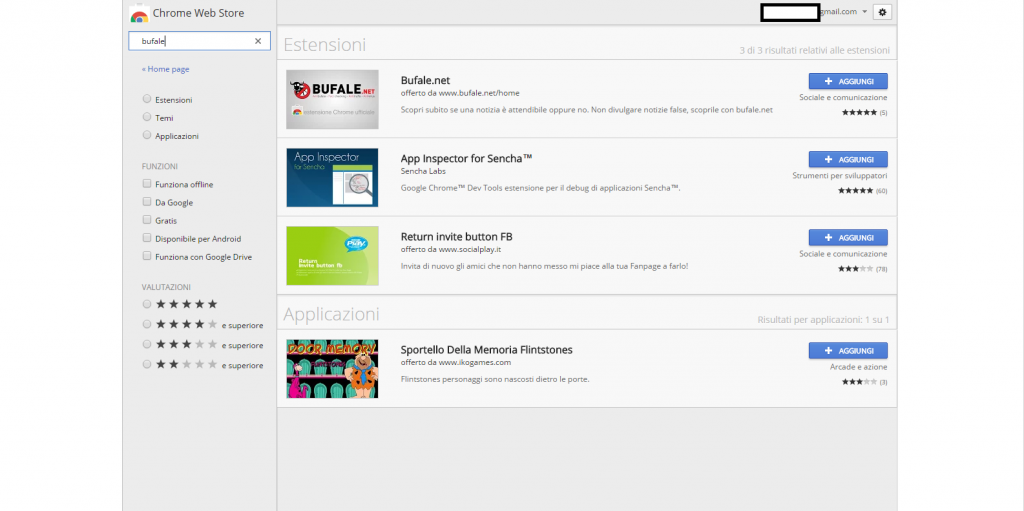This screenshot has width=1024, height=511.
Task: Tick Disponibile per Android checkbox
Action: tap(148, 238)
